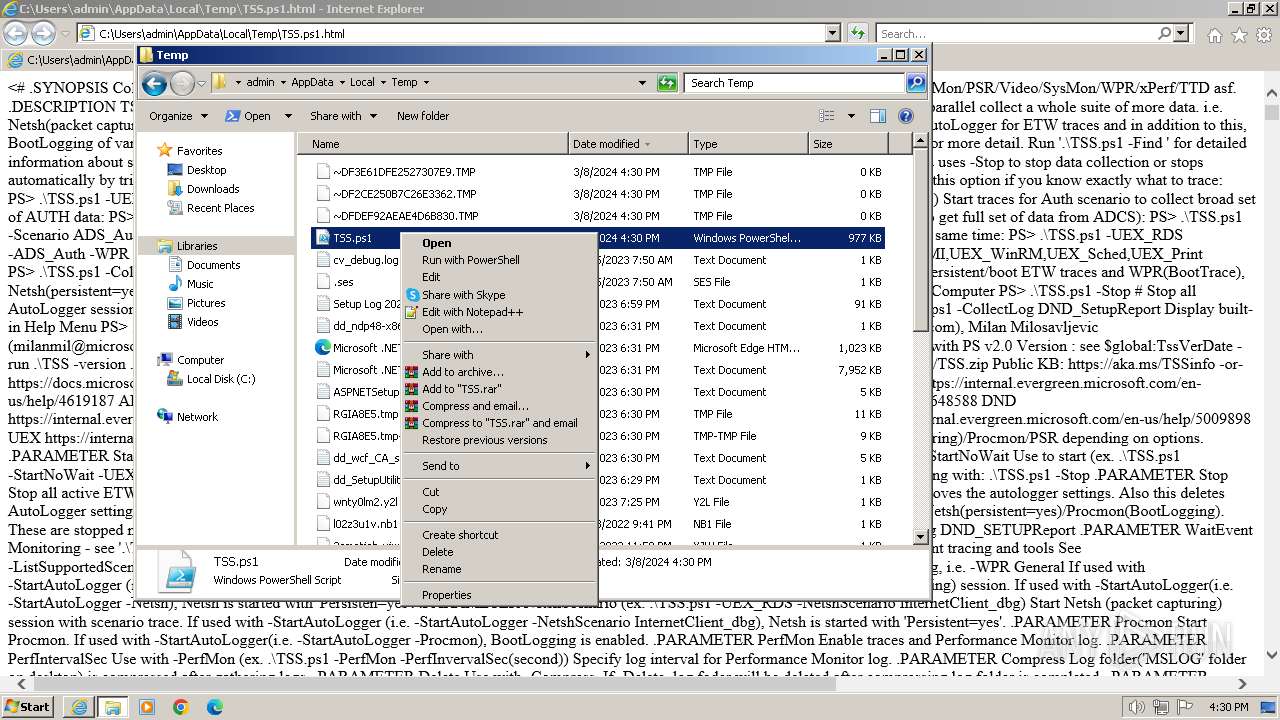Expand Share with submenu
Viewport: 1280px width, 720px height.
tap(499, 355)
